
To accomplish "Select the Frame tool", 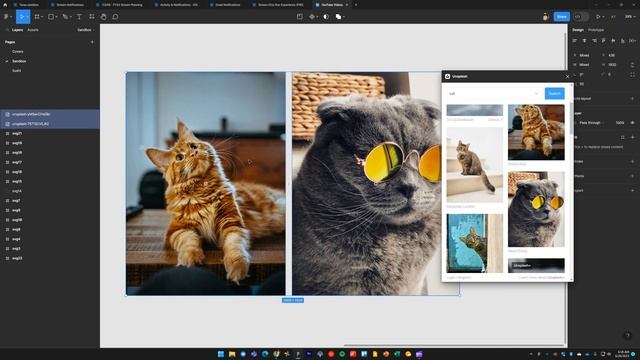I will click(x=37, y=17).
